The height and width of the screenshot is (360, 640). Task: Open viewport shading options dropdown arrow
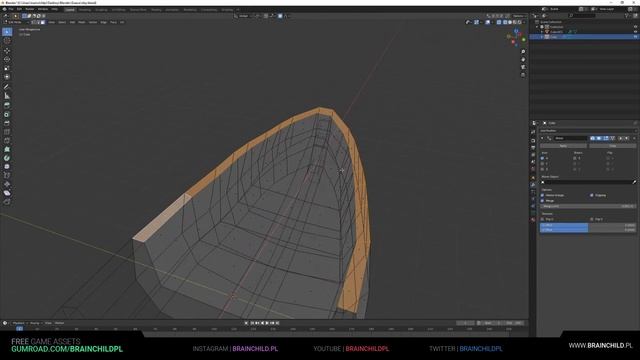pyautogui.click(x=524, y=22)
